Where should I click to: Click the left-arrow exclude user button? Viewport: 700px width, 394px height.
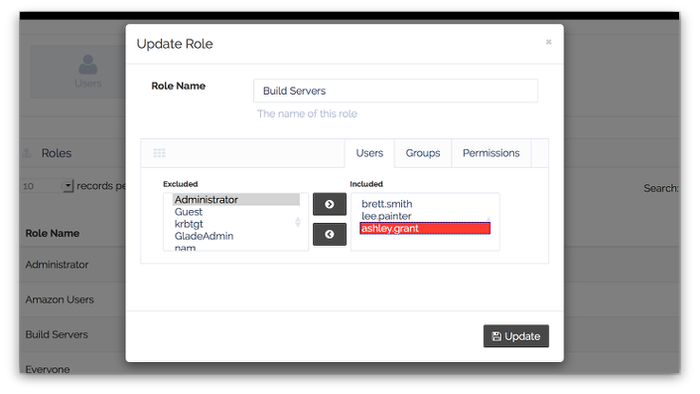click(329, 234)
